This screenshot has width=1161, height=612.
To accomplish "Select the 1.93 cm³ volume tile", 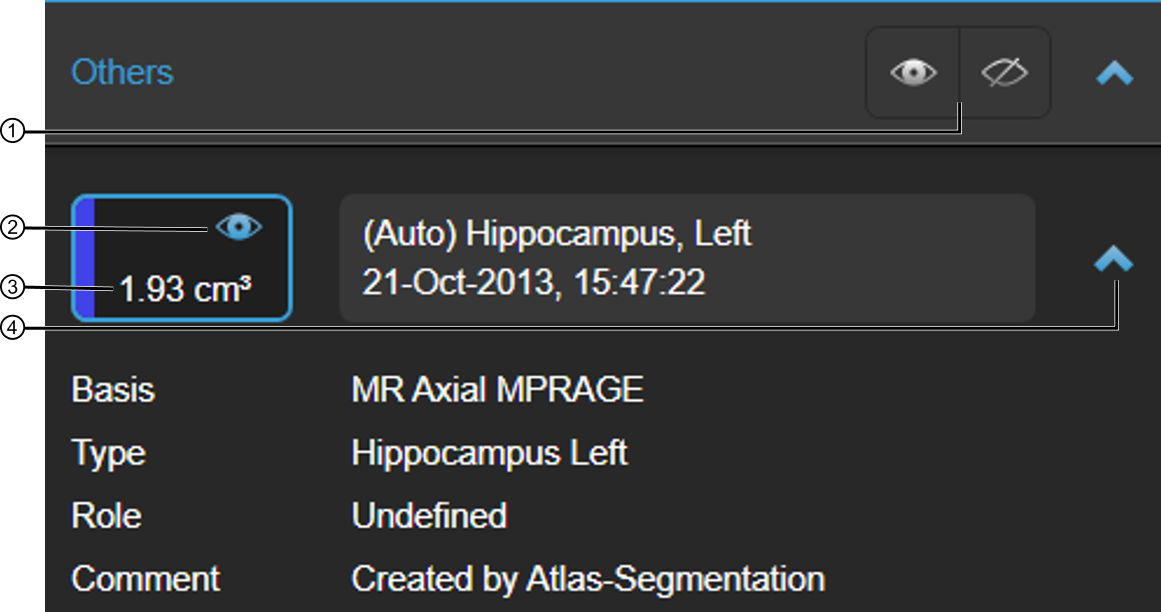I will 182,258.
